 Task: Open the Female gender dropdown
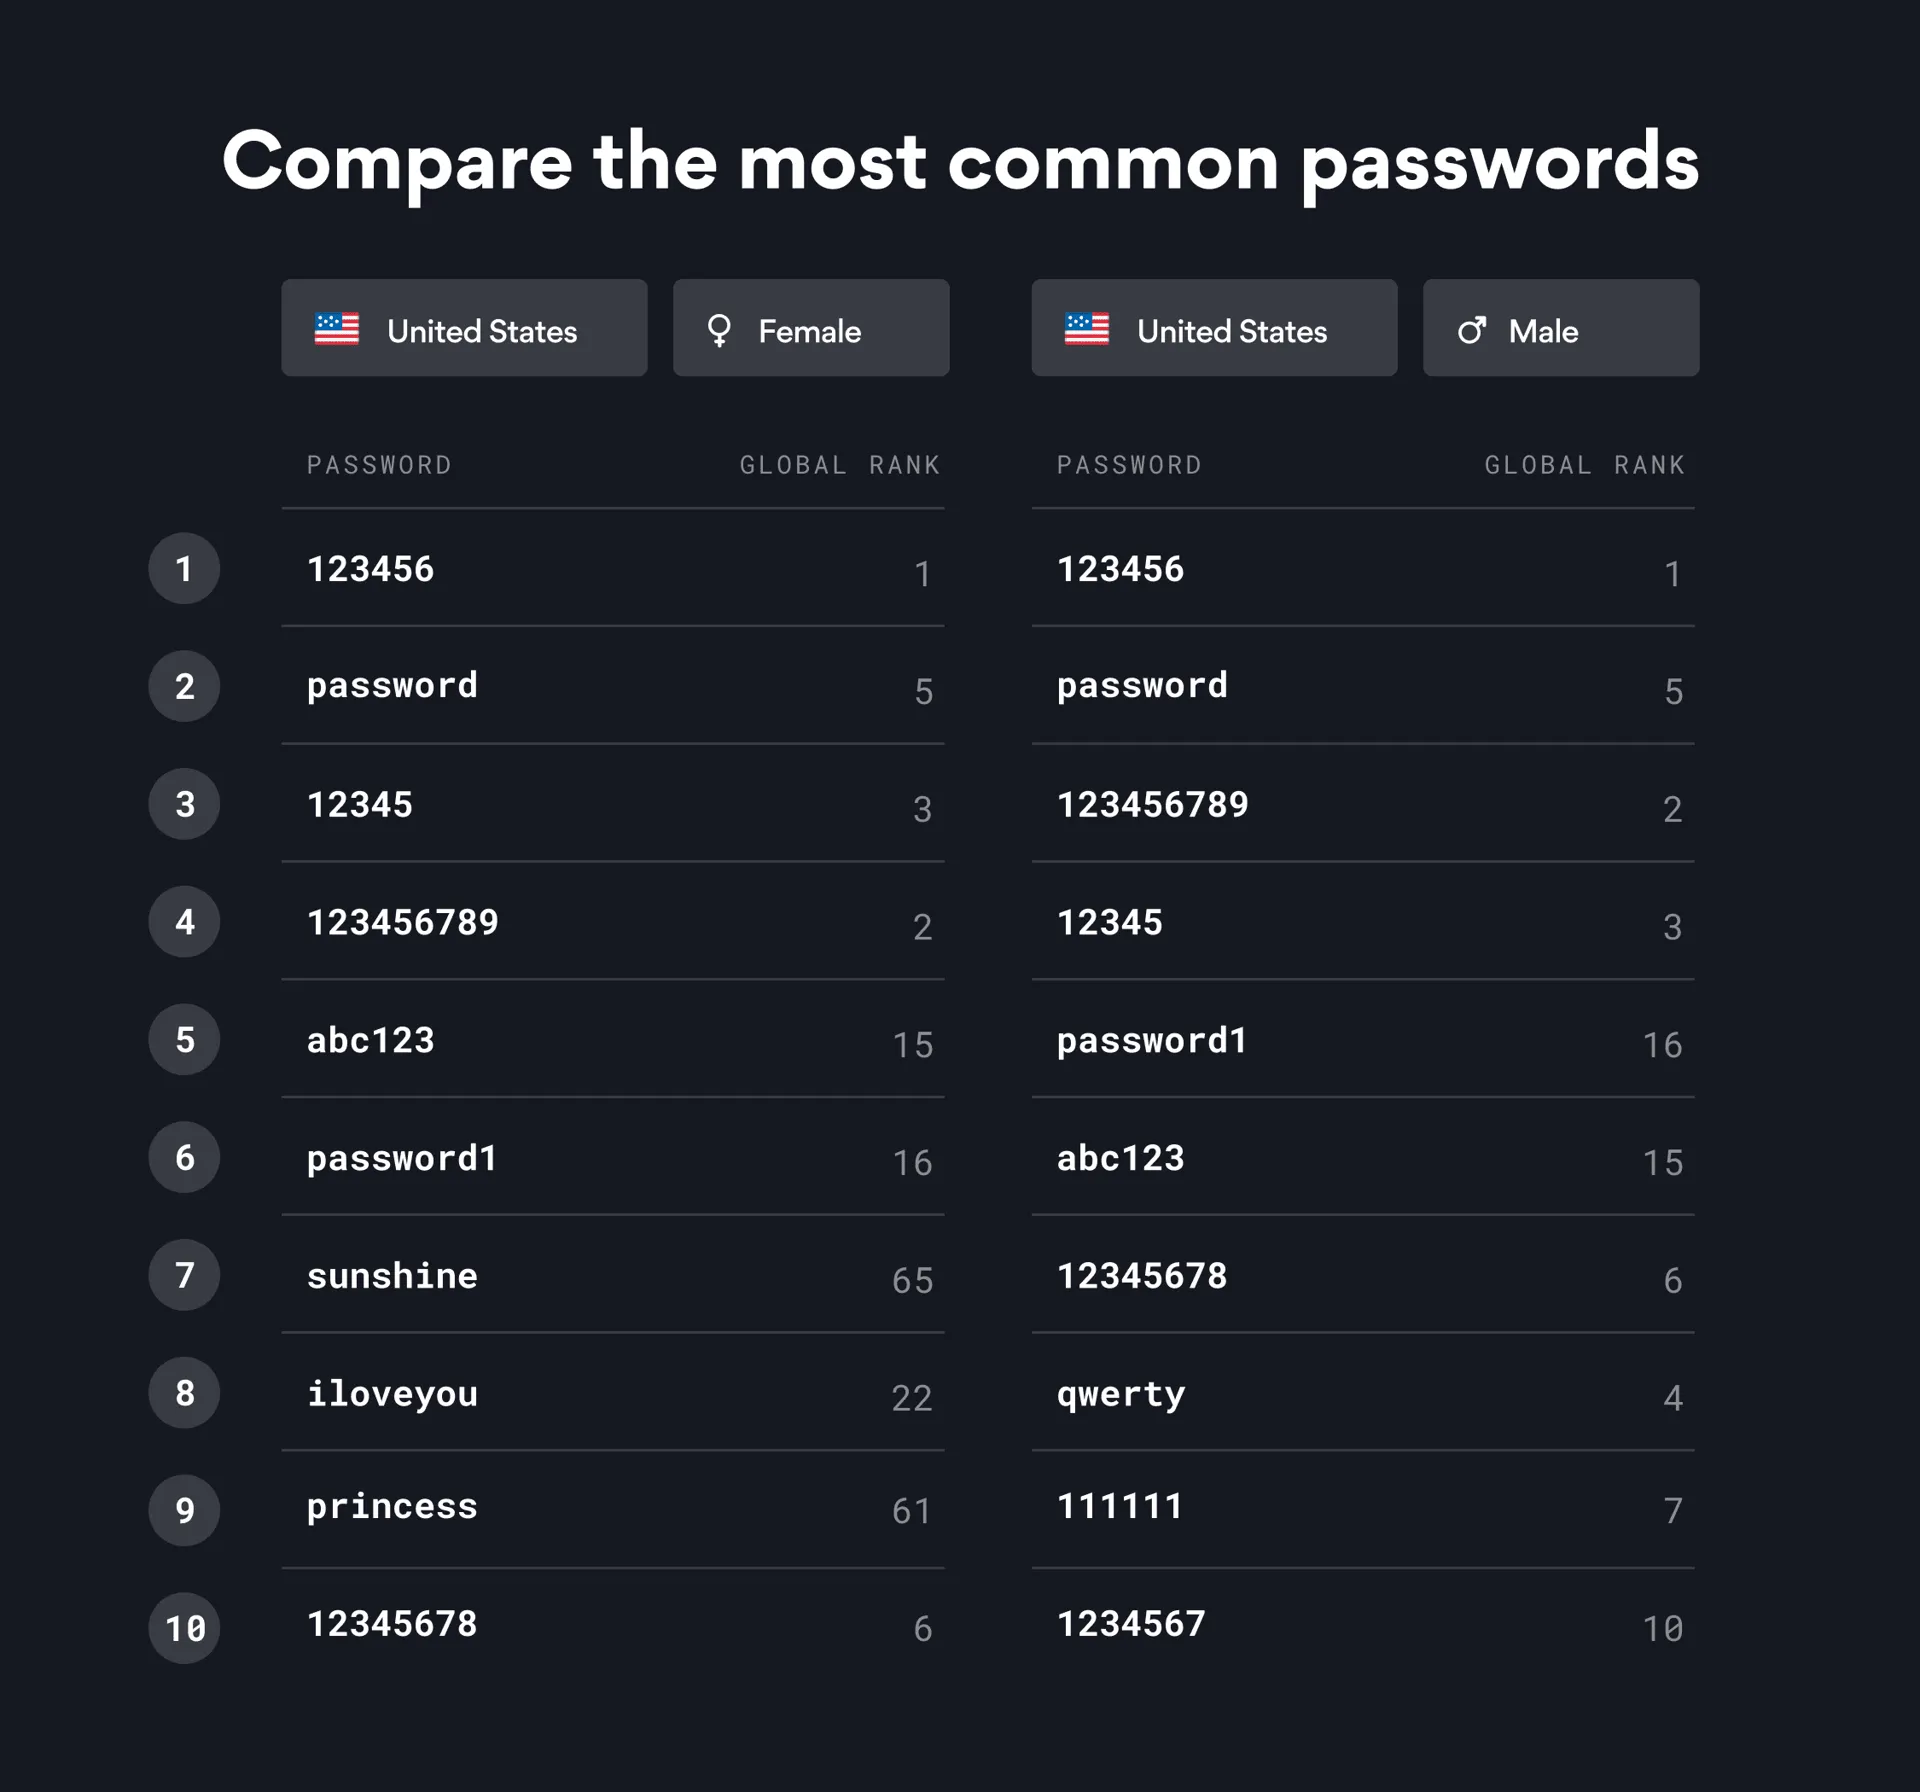[811, 328]
